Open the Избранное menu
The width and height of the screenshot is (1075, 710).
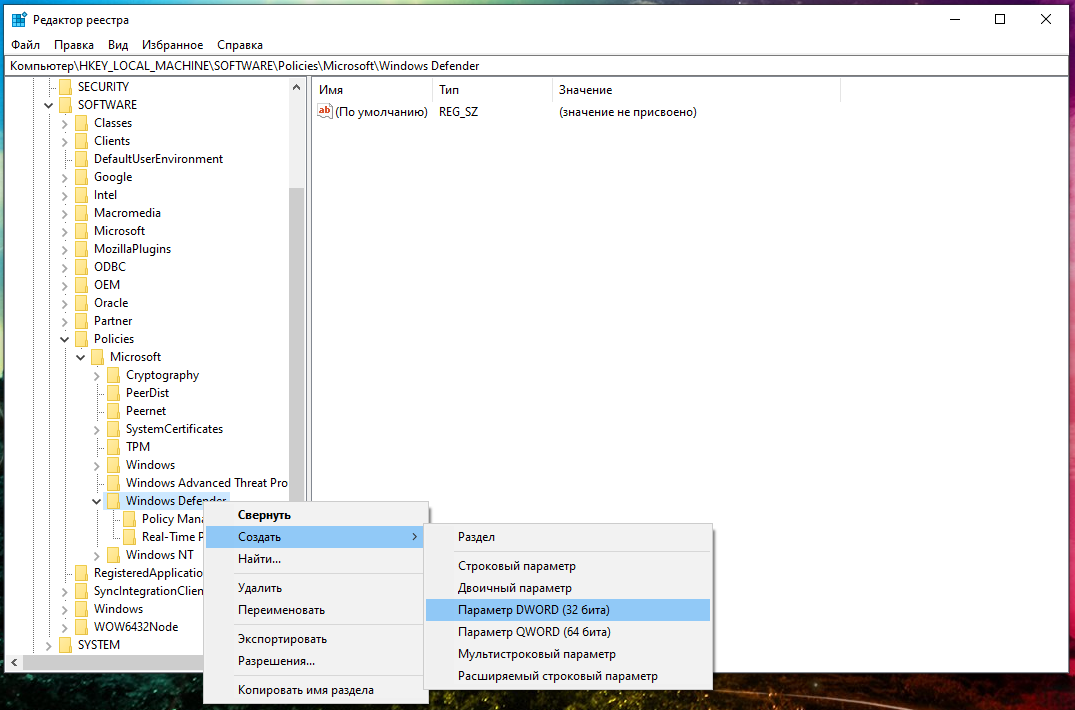click(x=172, y=45)
